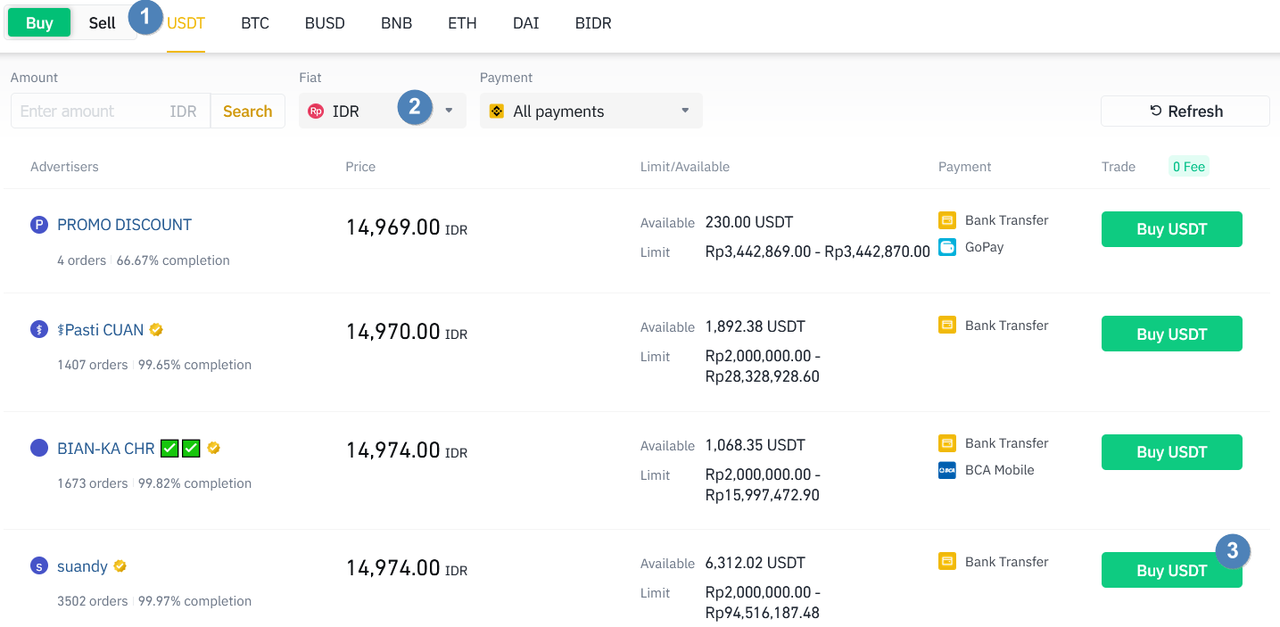The height and width of the screenshot is (627, 1280).
Task: Open the BTC tab
Action: coord(255,23)
